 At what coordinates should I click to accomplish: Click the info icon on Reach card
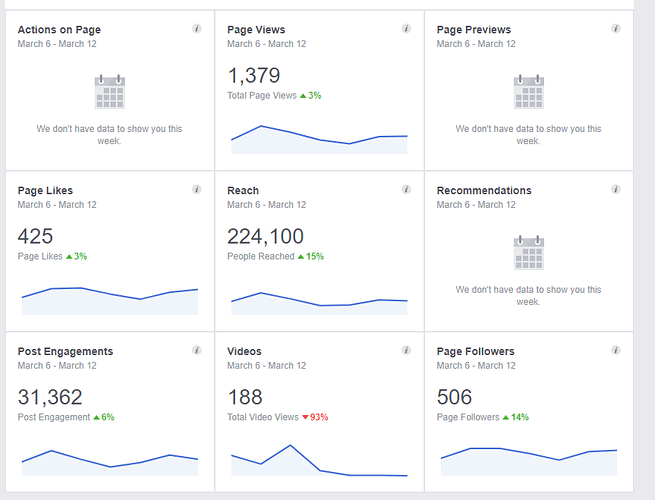(x=406, y=189)
